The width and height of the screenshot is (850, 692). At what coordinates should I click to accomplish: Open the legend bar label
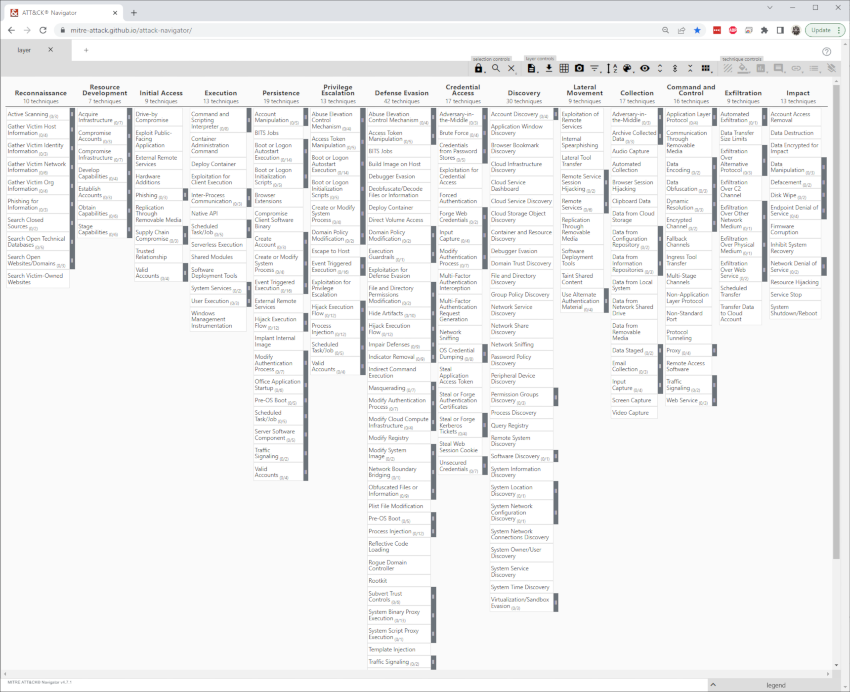(776, 685)
